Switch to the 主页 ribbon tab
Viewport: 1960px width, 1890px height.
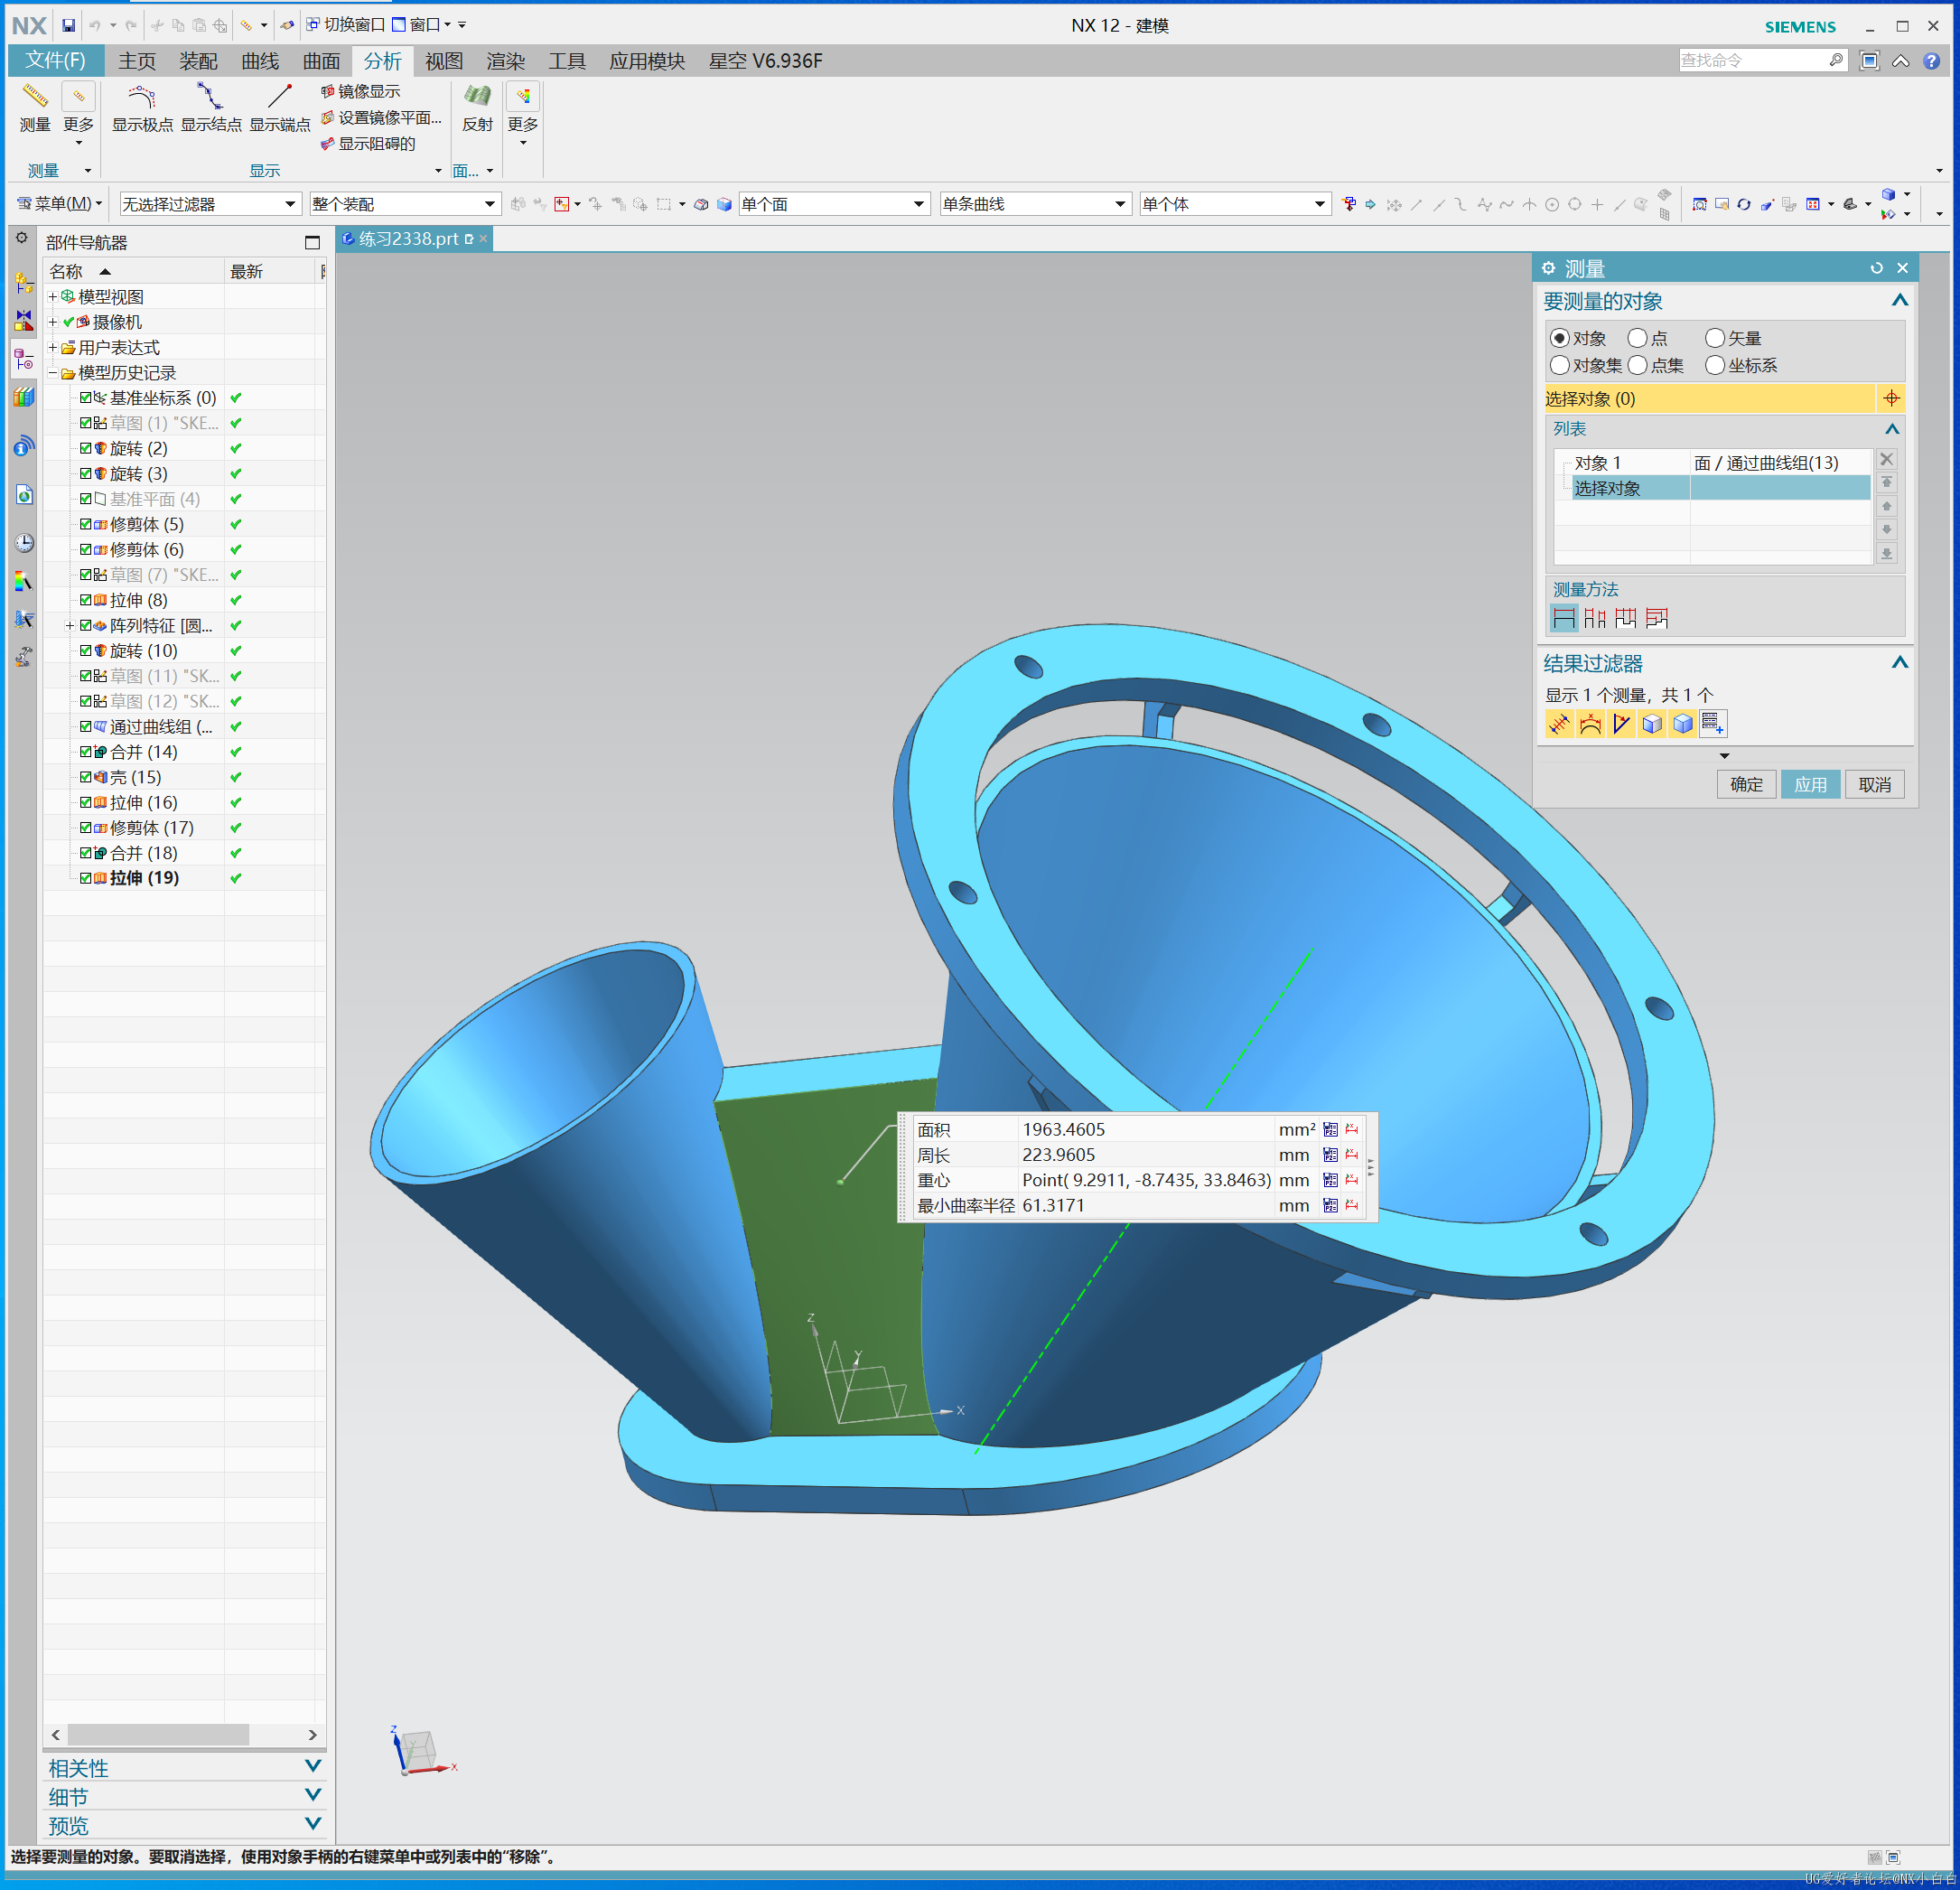coord(137,61)
